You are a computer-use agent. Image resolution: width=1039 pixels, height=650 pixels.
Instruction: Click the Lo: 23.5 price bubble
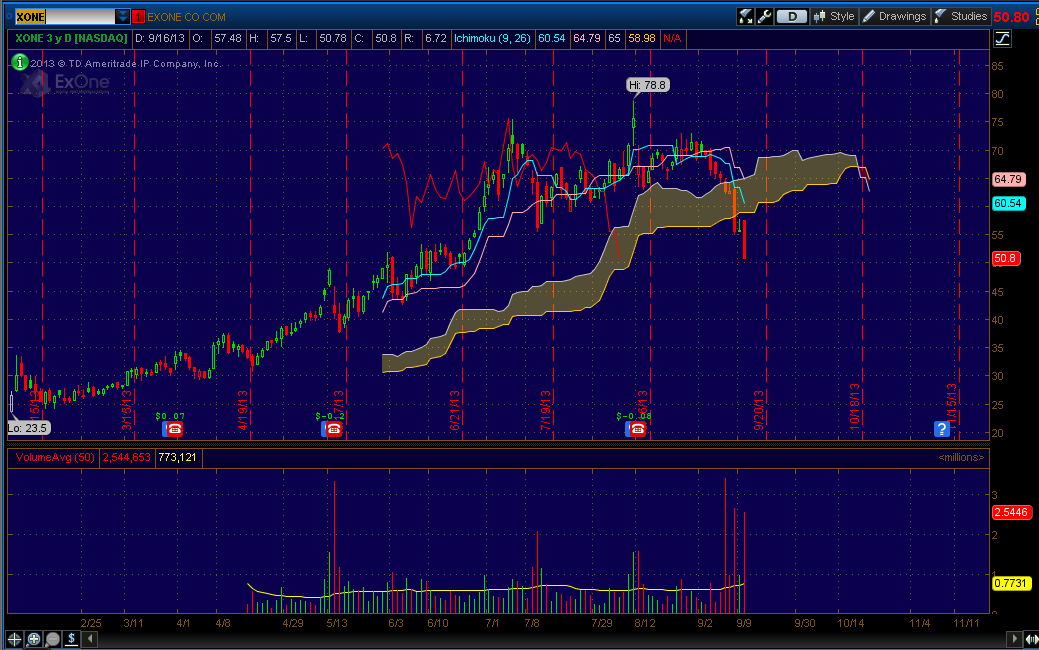[x=28, y=428]
